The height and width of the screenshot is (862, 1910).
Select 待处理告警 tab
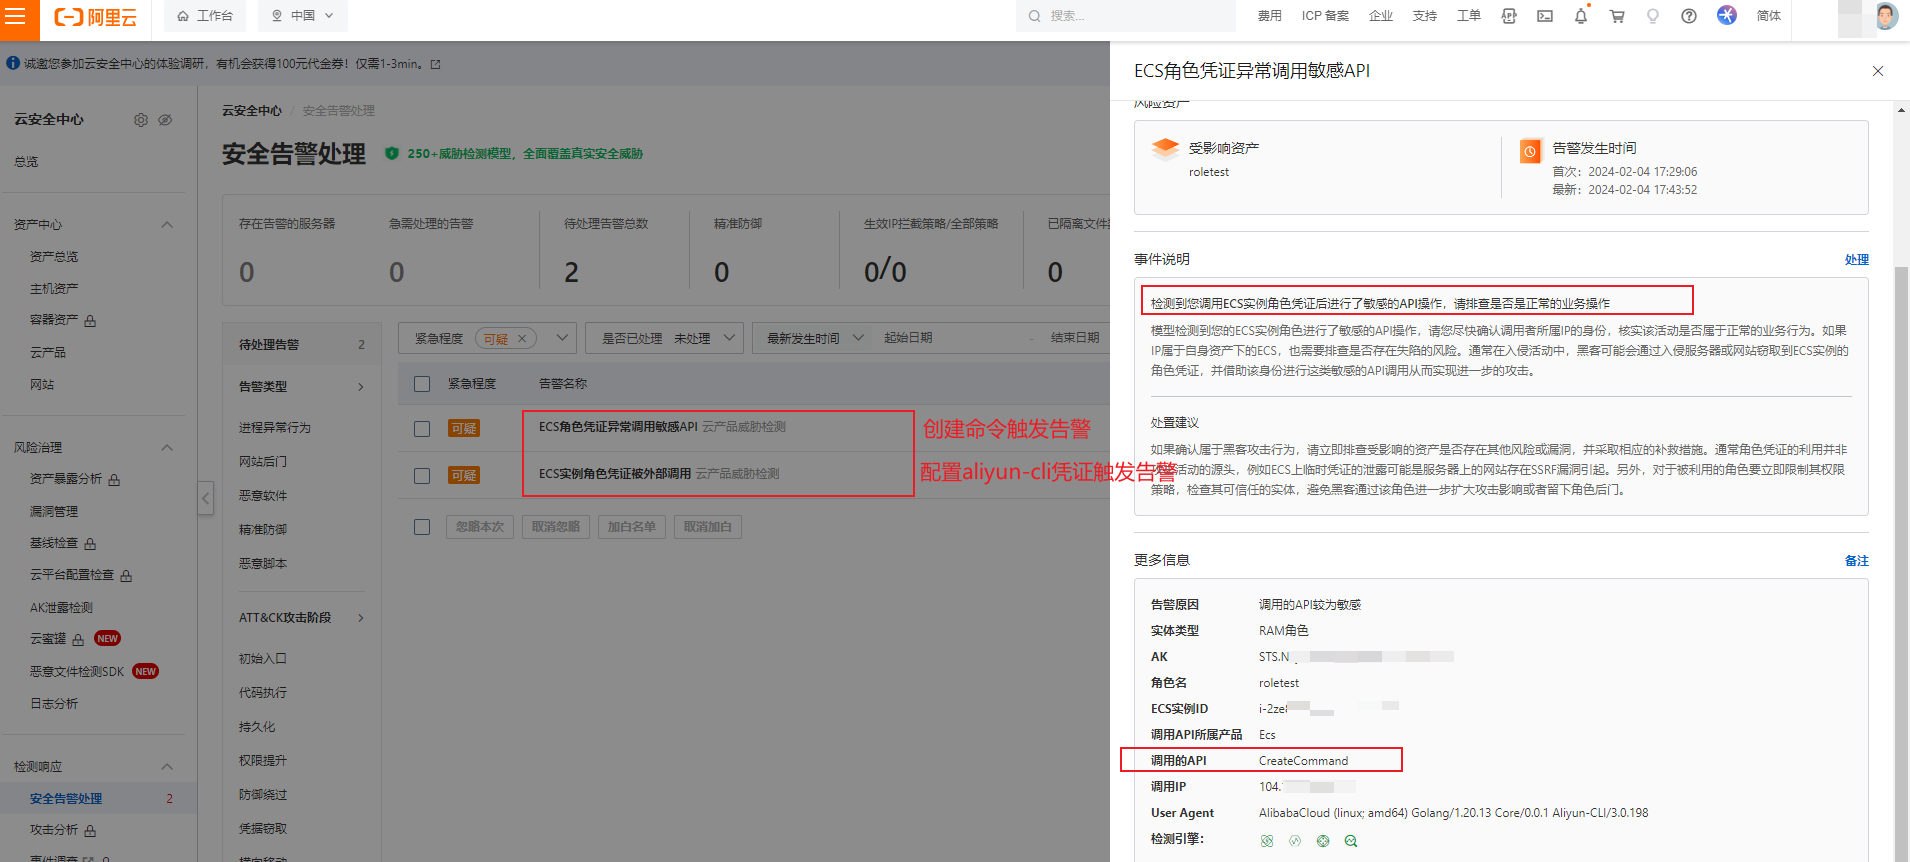pos(301,344)
